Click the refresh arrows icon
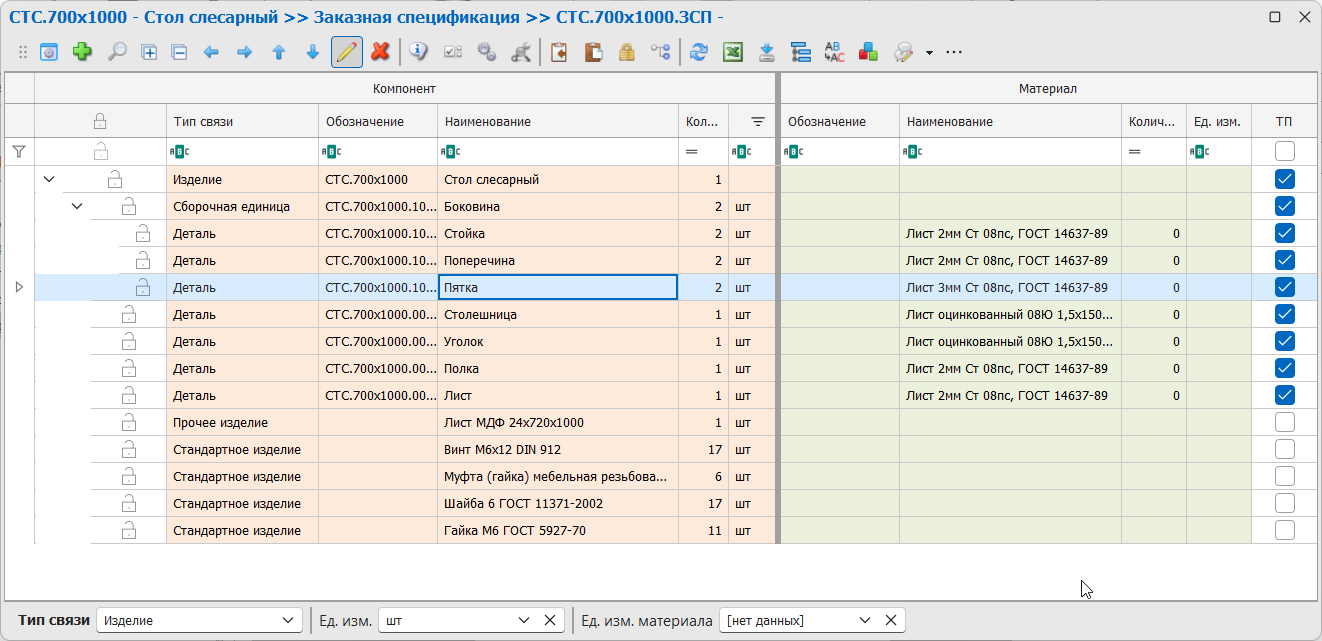The width and height of the screenshot is (1322, 641). (x=699, y=52)
